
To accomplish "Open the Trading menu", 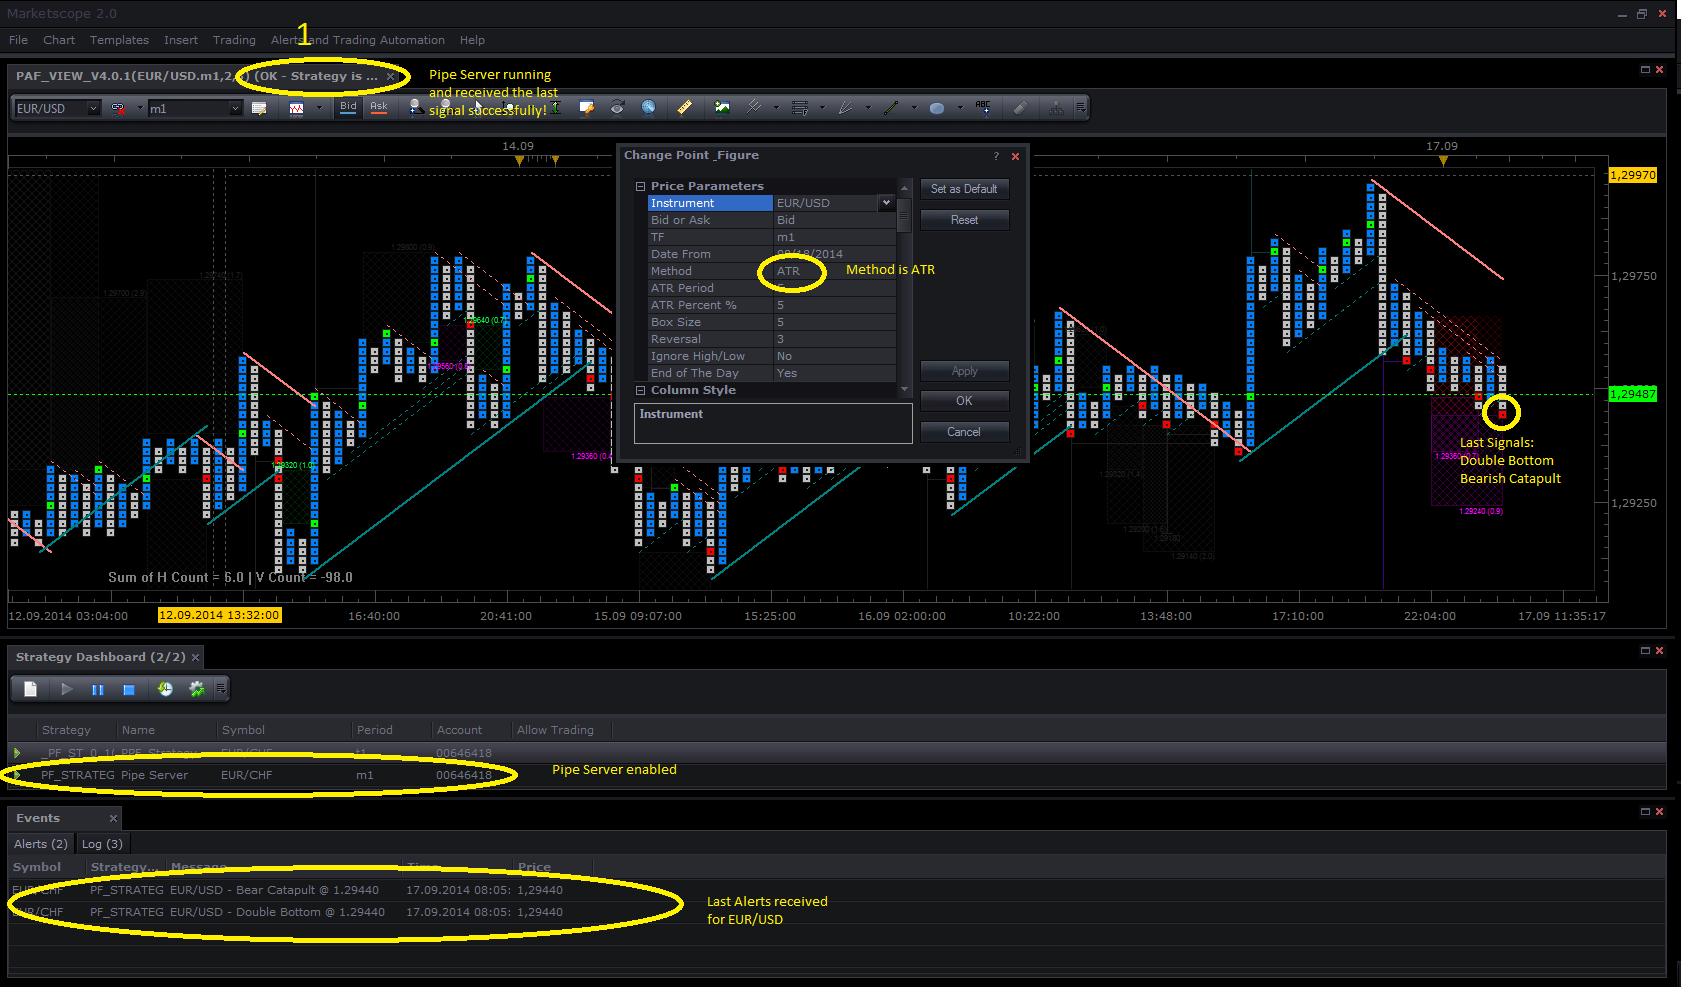I will tap(234, 40).
